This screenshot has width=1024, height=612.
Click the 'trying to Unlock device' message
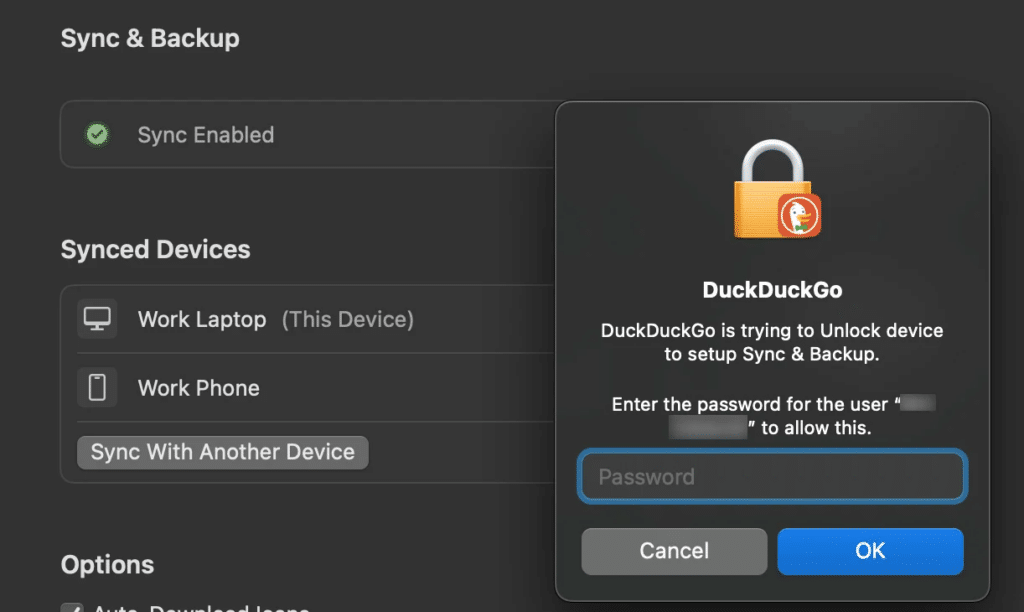coord(772,342)
